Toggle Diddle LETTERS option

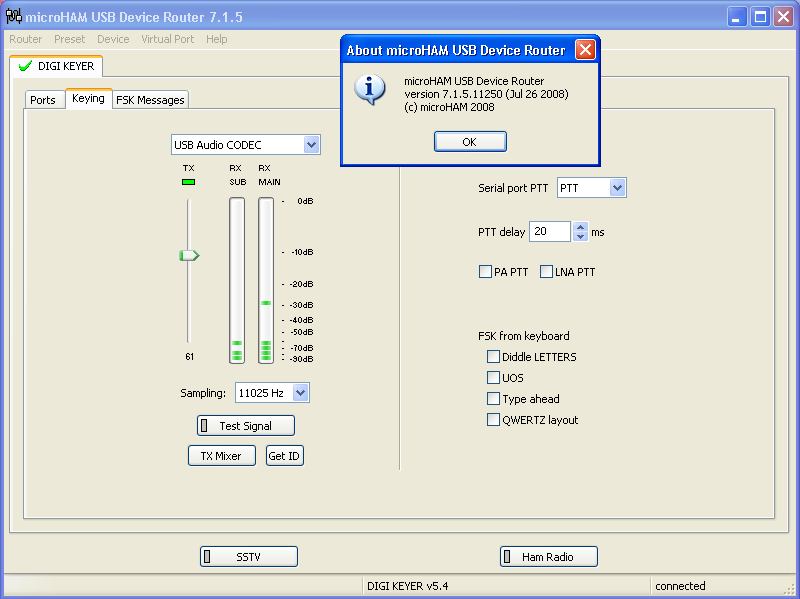click(x=493, y=356)
